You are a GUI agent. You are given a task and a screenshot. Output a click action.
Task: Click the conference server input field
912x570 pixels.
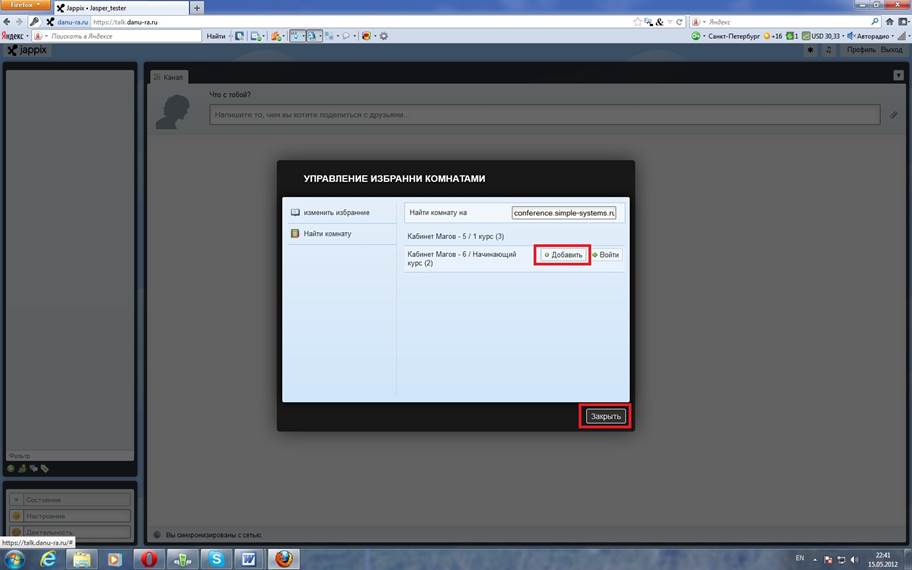(x=564, y=213)
